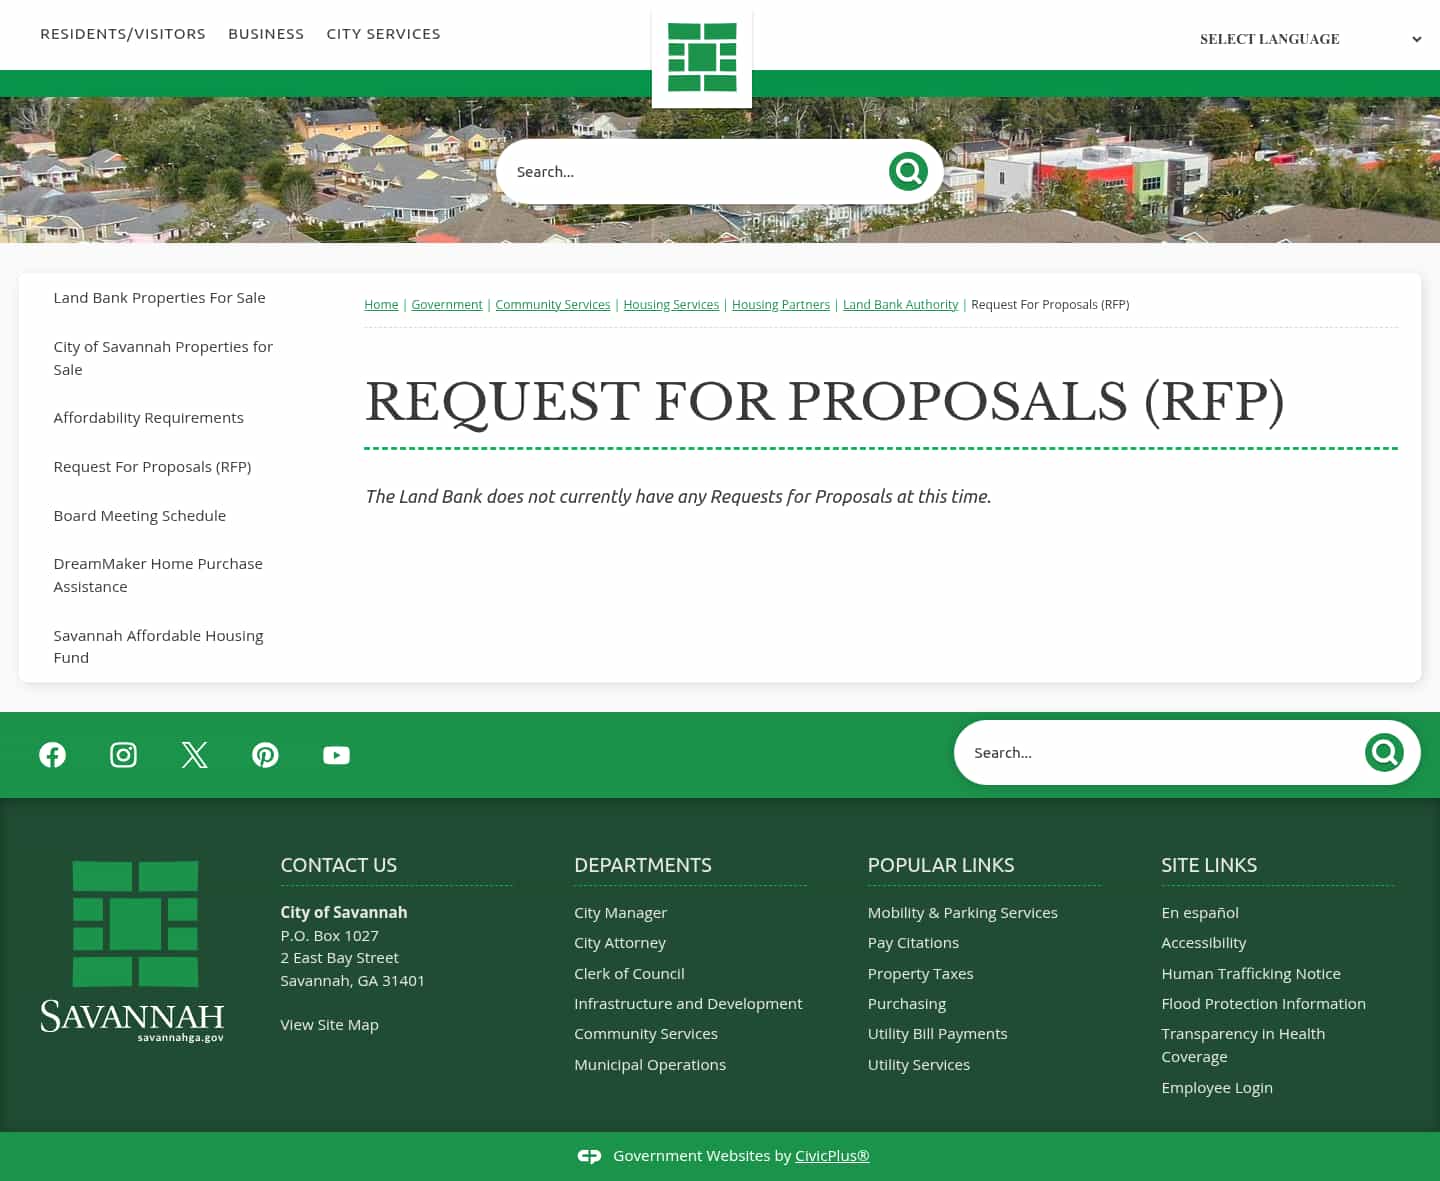The height and width of the screenshot is (1181, 1440).
Task: Open the YouTube channel icon
Action: coord(336,755)
